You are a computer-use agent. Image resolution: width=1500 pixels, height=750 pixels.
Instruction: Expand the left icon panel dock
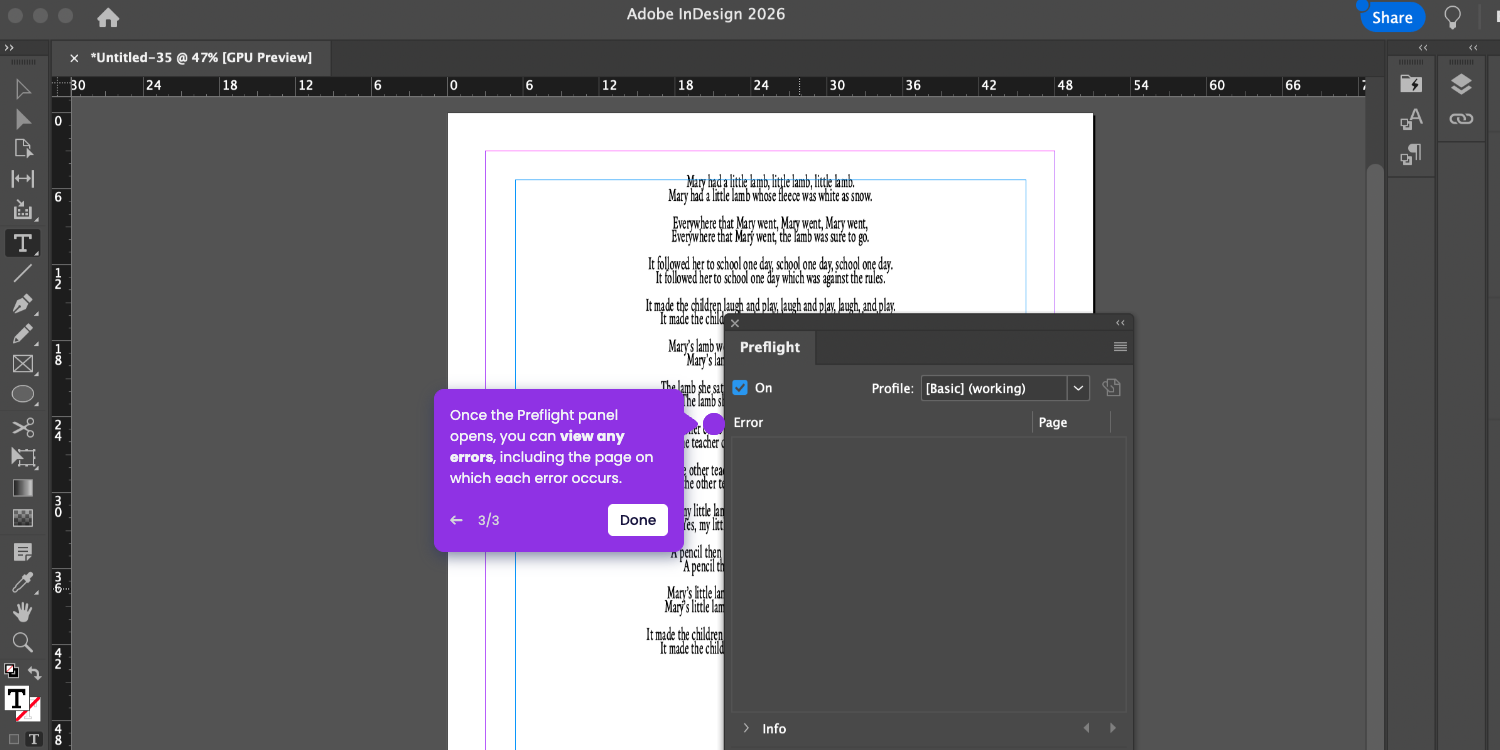1422,48
